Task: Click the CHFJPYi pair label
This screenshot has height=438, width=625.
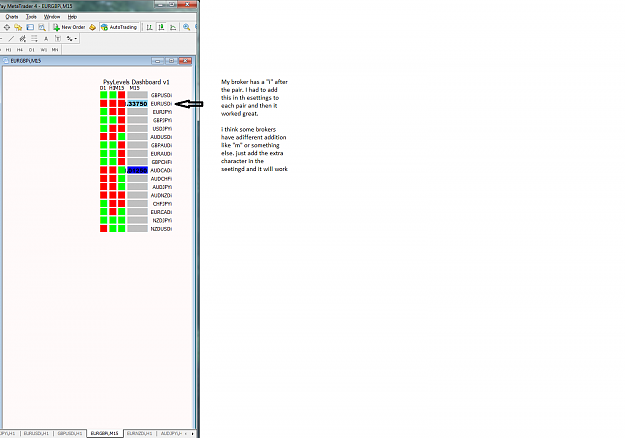Action: (x=162, y=204)
